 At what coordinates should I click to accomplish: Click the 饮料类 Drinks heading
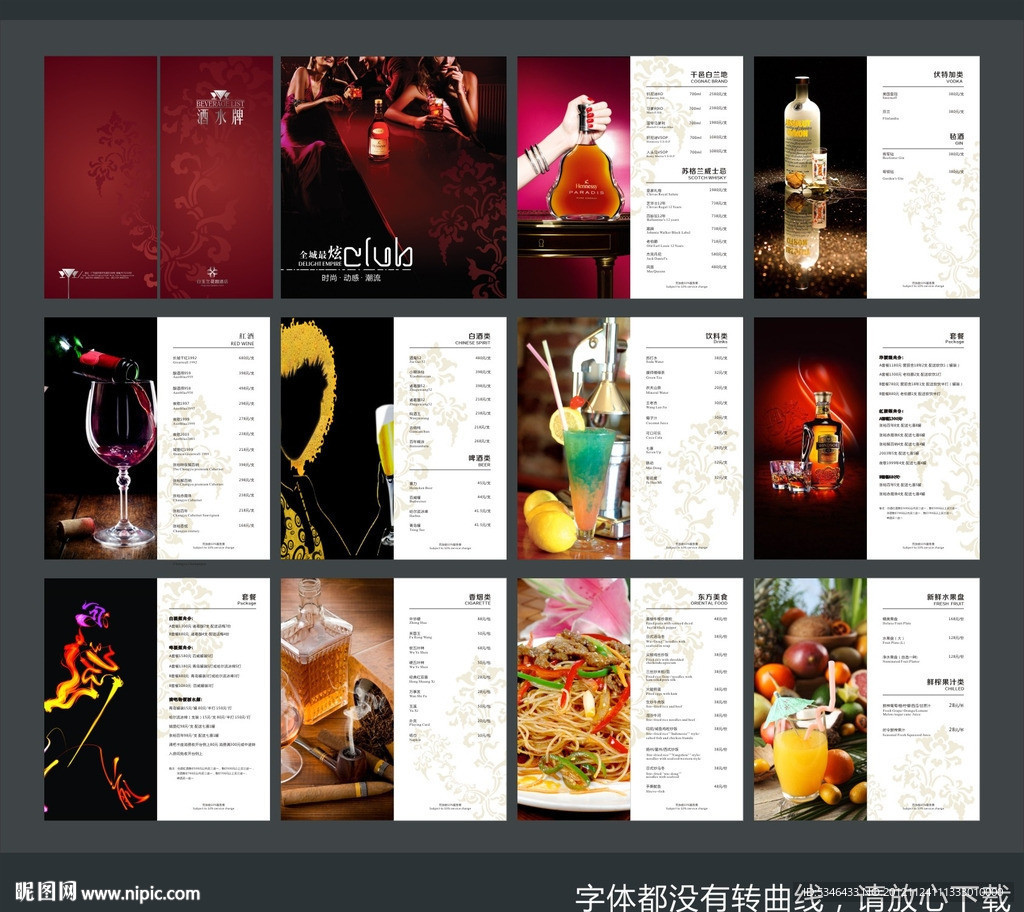(716, 338)
